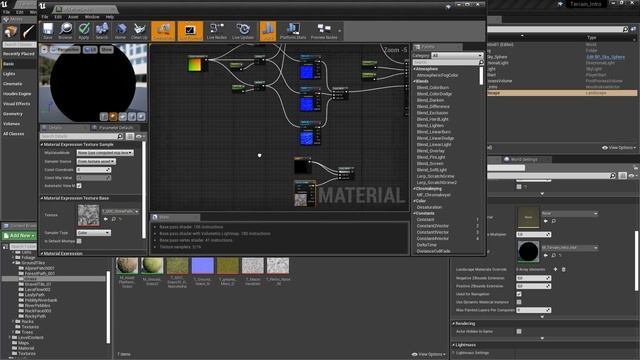Toggle the Live Preview toolbar button
Screen dimensions: 640x360
tap(190, 31)
